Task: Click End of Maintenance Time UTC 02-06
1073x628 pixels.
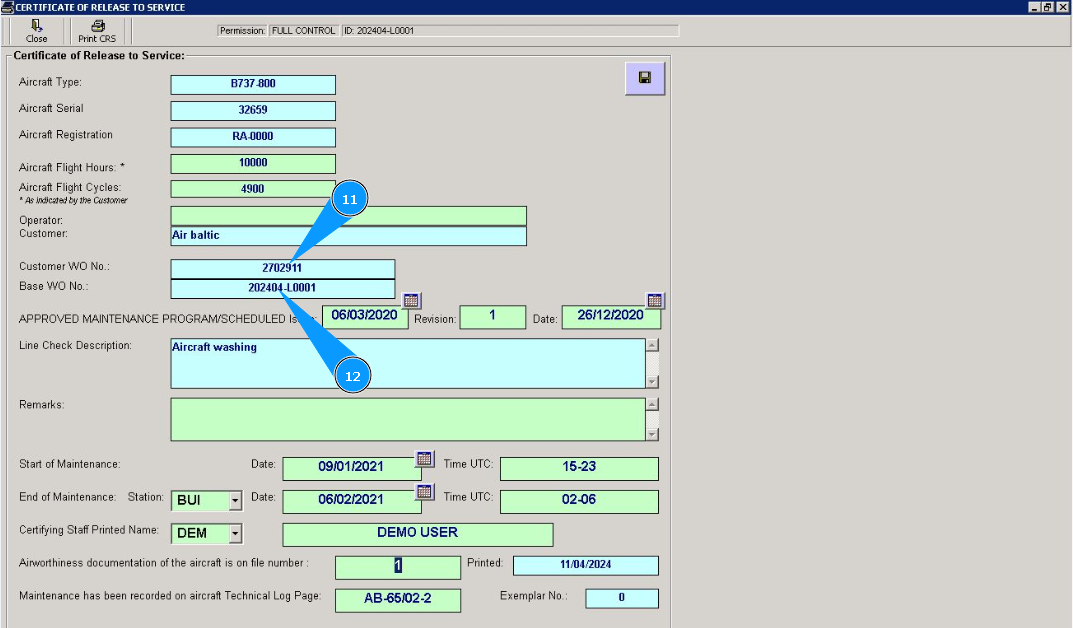Action: pos(580,501)
